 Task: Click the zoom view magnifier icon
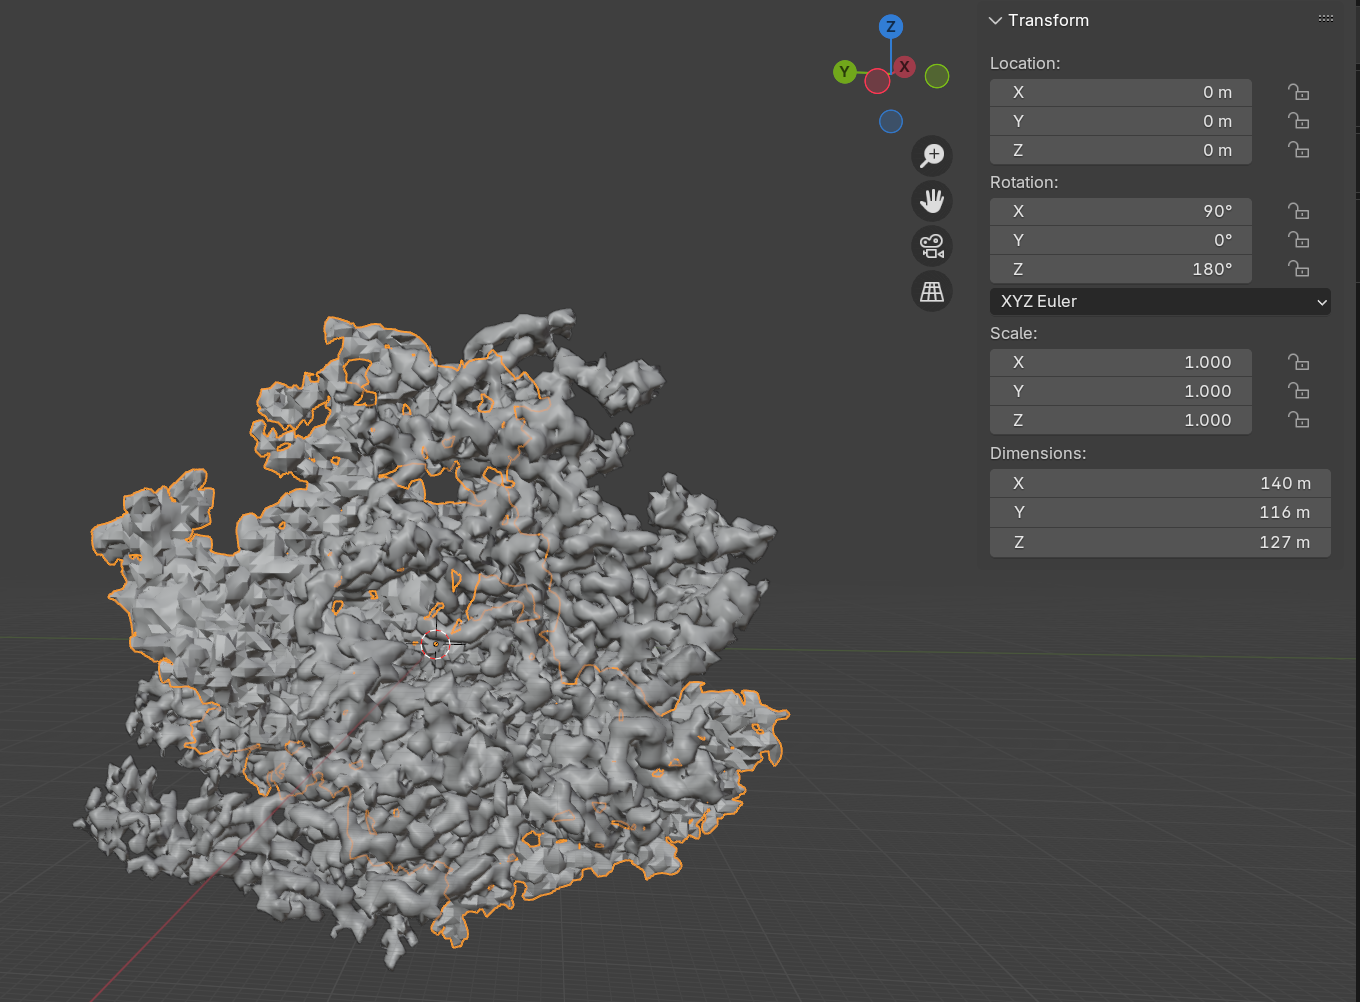point(932,156)
